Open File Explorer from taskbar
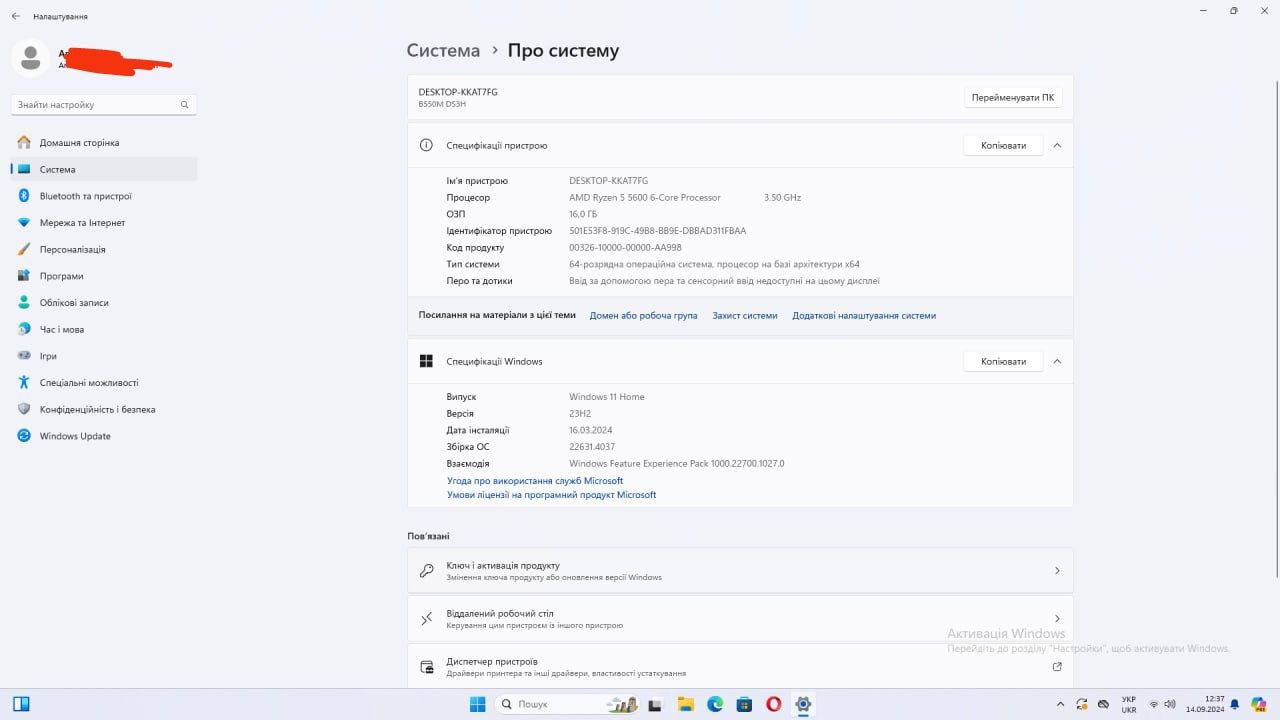The height and width of the screenshot is (720, 1280). [x=685, y=704]
